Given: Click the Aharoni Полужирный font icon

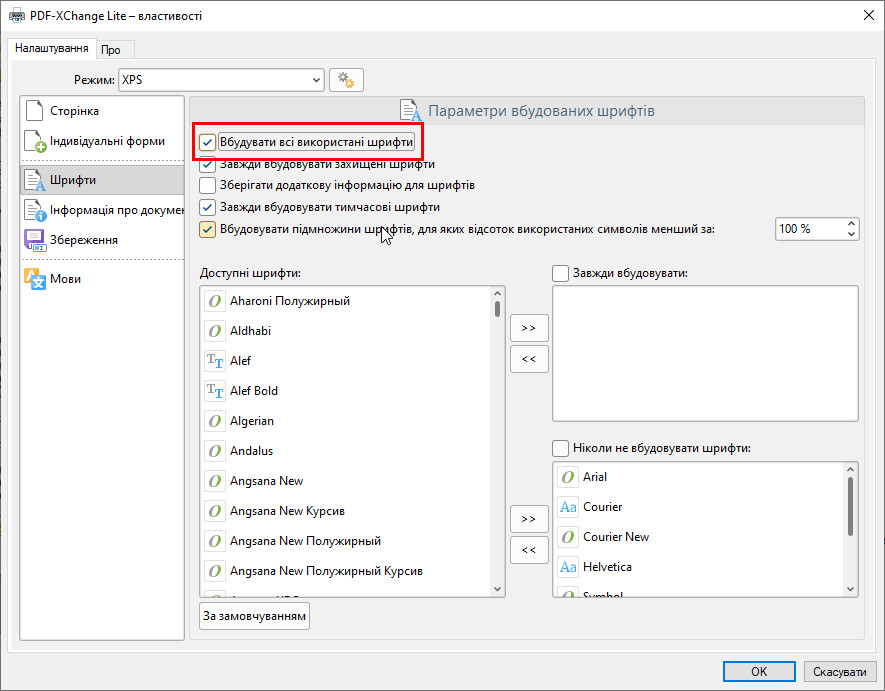Looking at the screenshot, I should pyautogui.click(x=215, y=301).
